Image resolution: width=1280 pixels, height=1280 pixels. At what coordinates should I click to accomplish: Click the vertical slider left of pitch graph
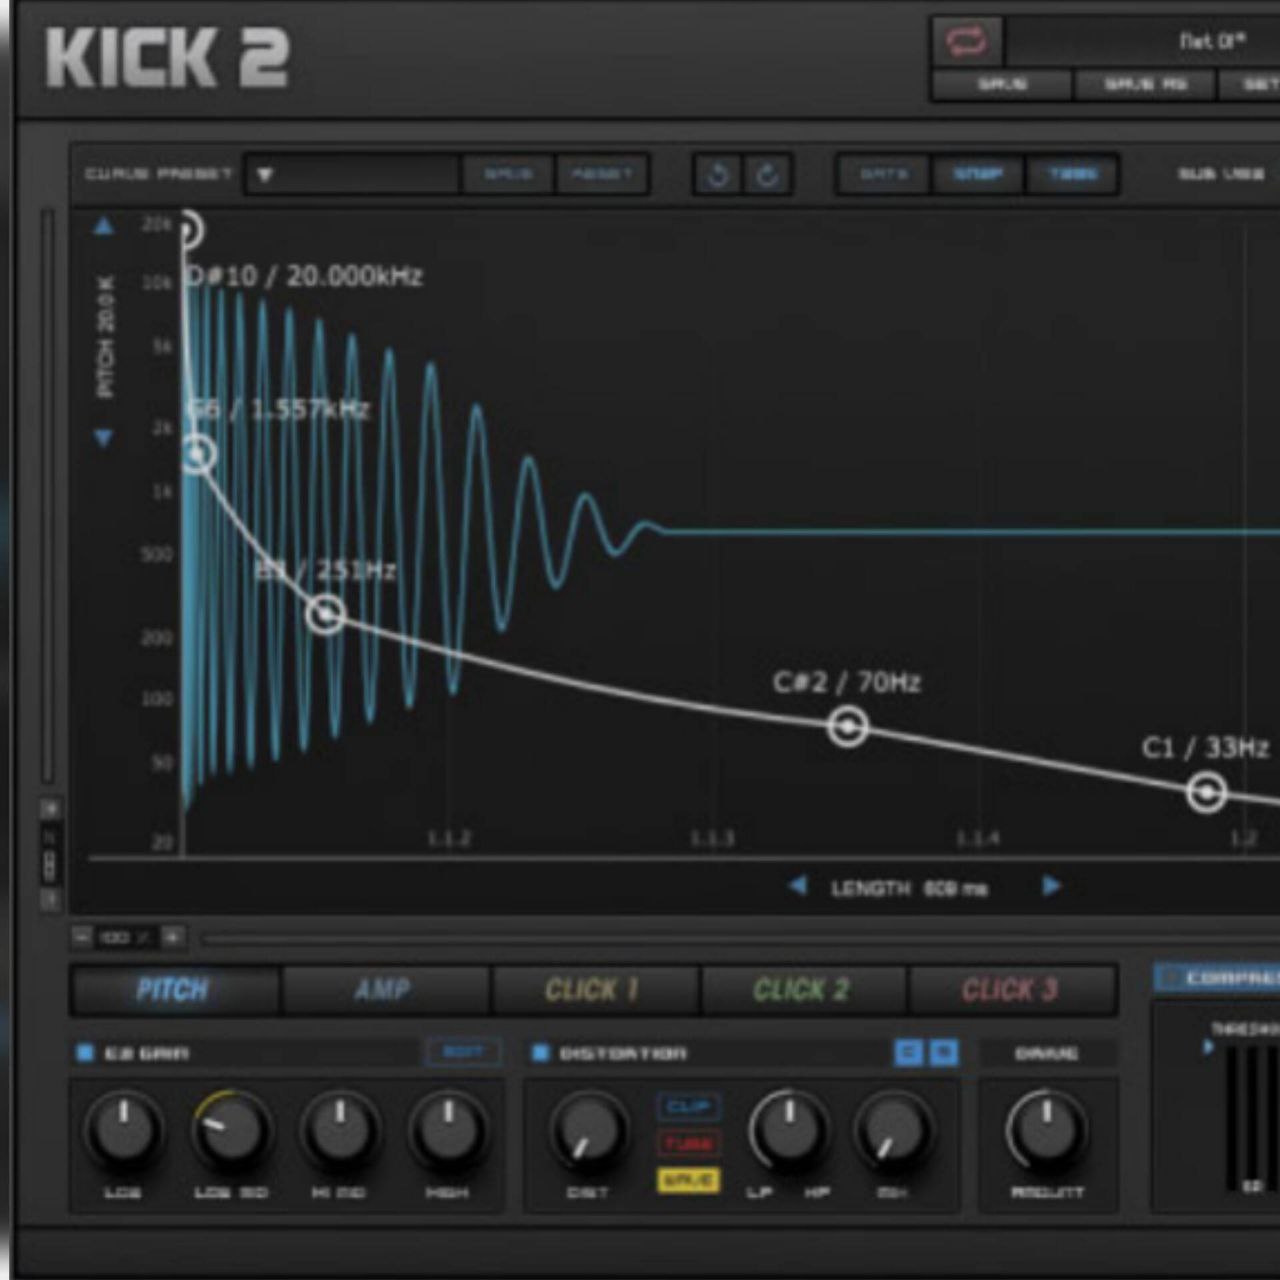click(x=47, y=496)
